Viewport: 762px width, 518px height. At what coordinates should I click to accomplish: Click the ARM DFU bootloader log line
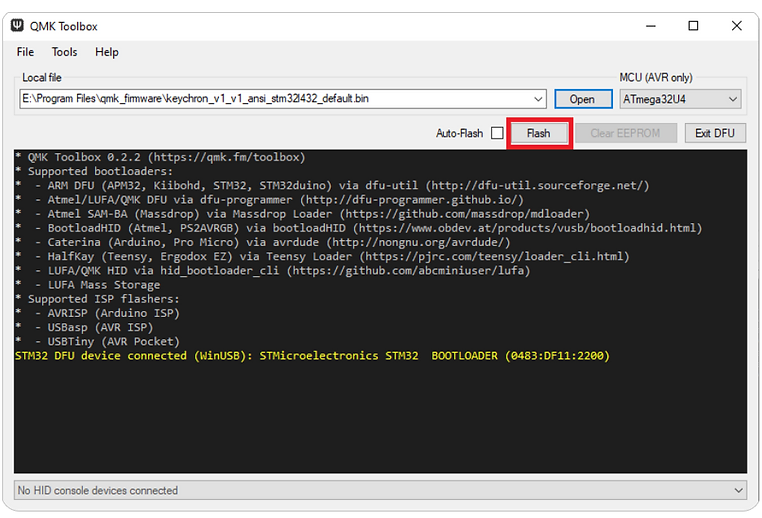pos(332,186)
